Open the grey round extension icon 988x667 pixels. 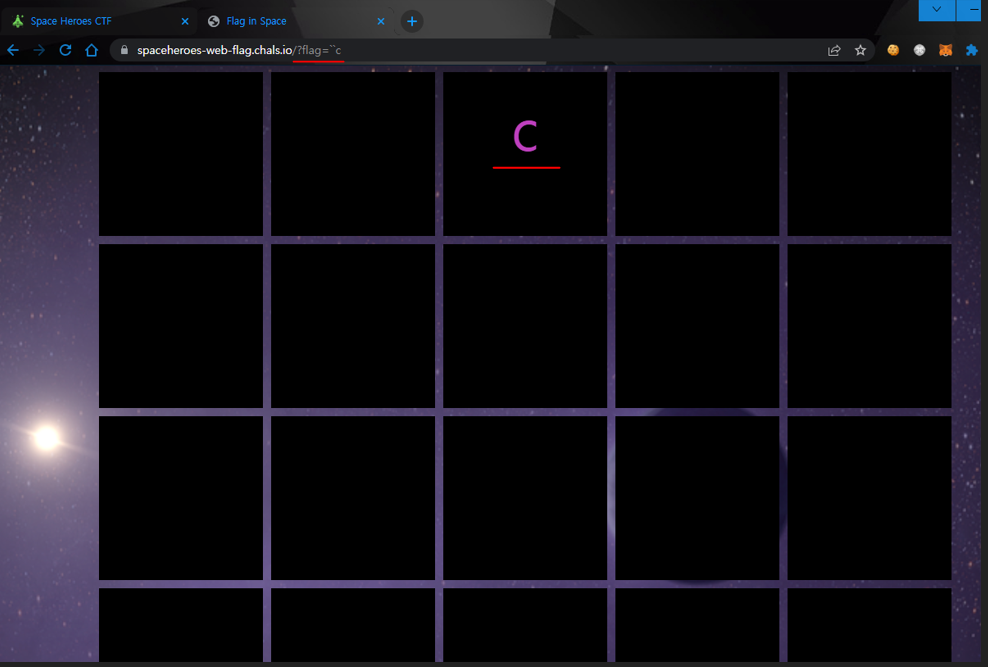tap(919, 50)
